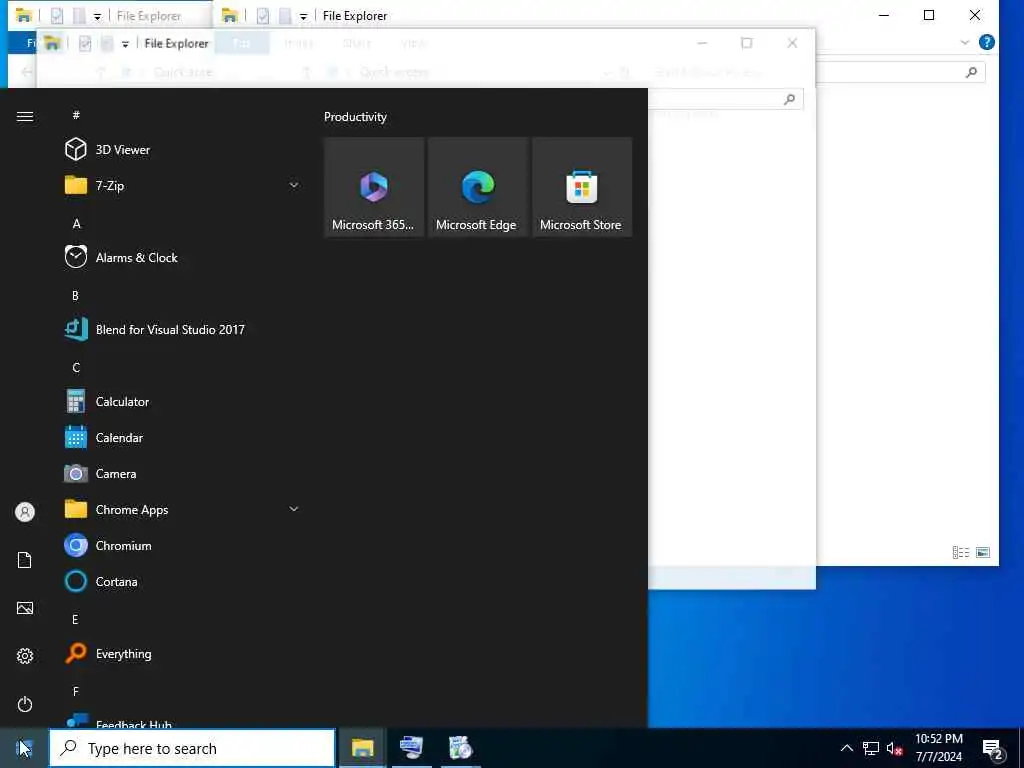Launch Chromium browser from list
Screen dimensions: 1024x768
[184, 545]
